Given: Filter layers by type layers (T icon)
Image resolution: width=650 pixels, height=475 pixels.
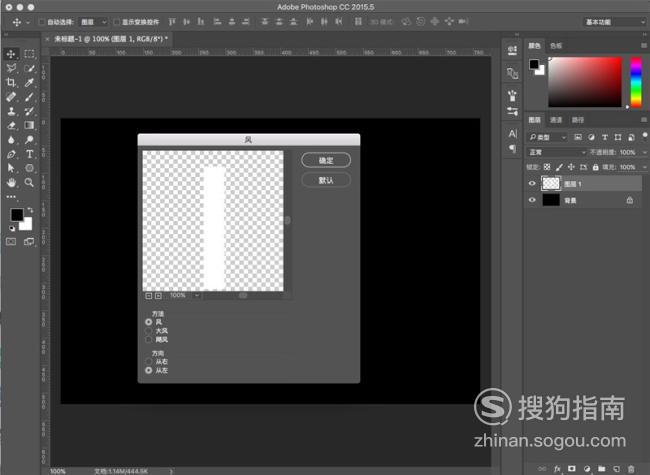Looking at the screenshot, I should [x=605, y=137].
